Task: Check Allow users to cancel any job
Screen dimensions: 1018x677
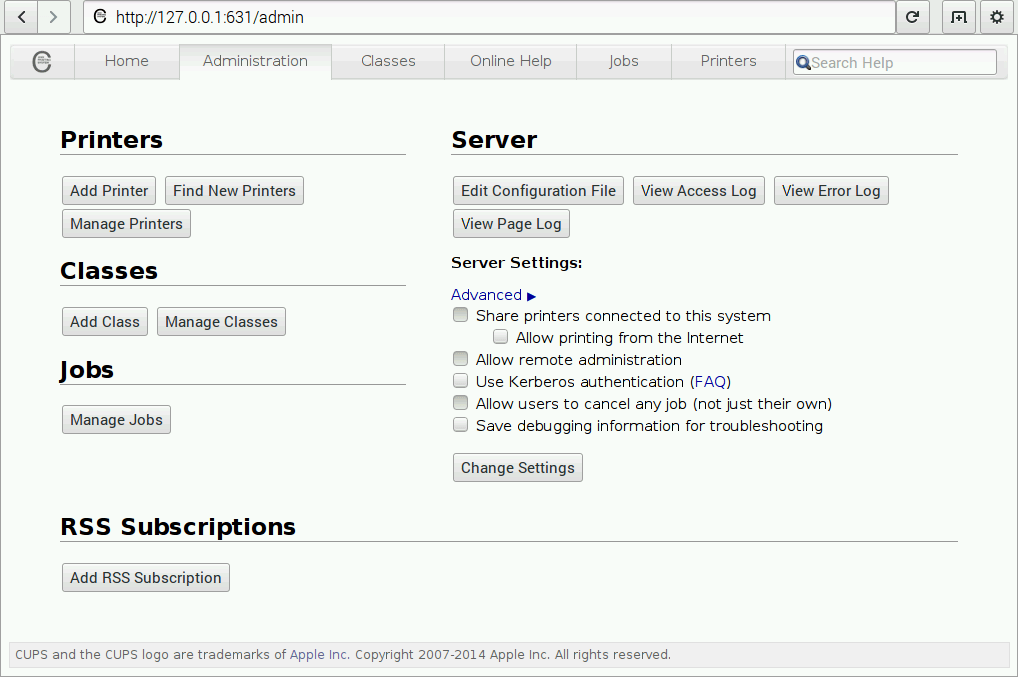Action: click(x=460, y=403)
